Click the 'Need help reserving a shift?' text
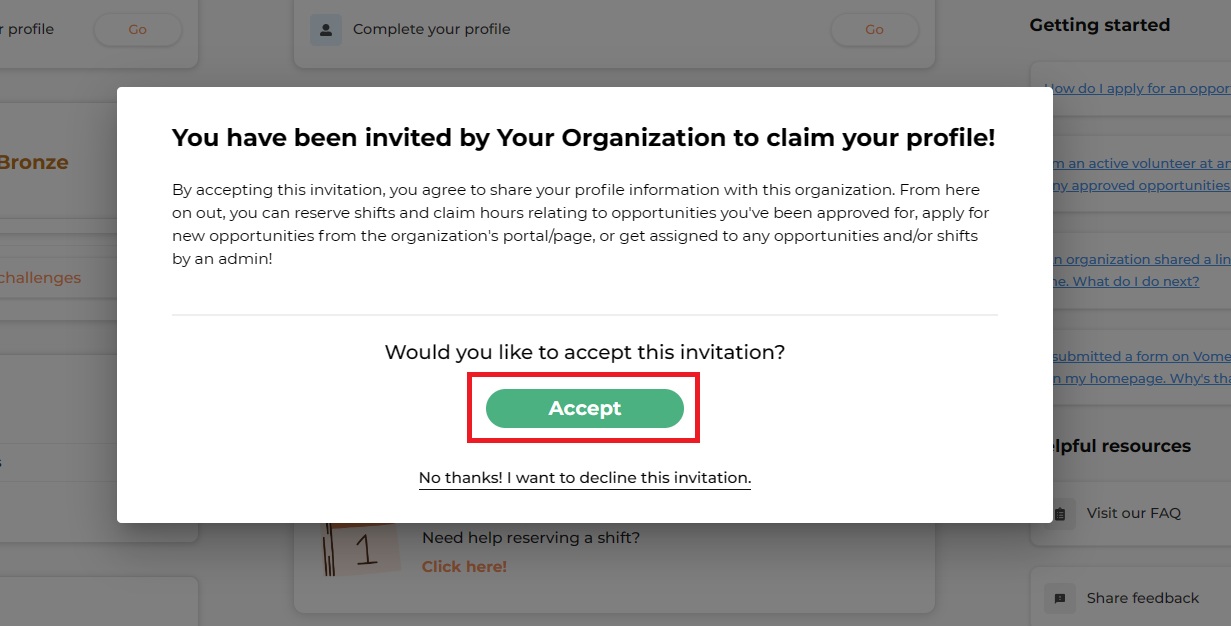Image resolution: width=1231 pixels, height=626 pixels. 531,538
